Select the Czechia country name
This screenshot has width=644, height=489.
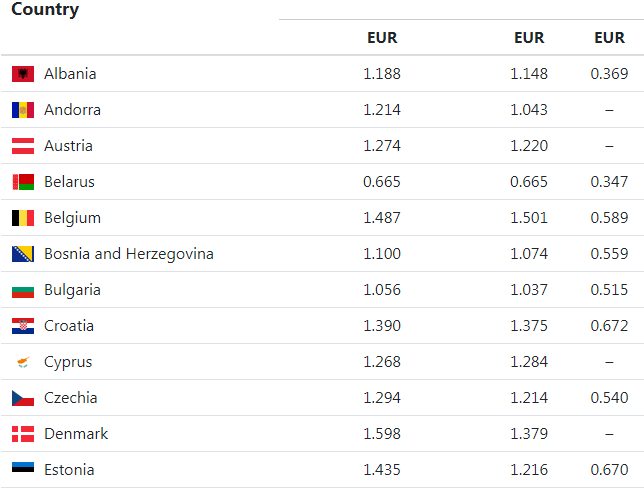click(x=70, y=398)
